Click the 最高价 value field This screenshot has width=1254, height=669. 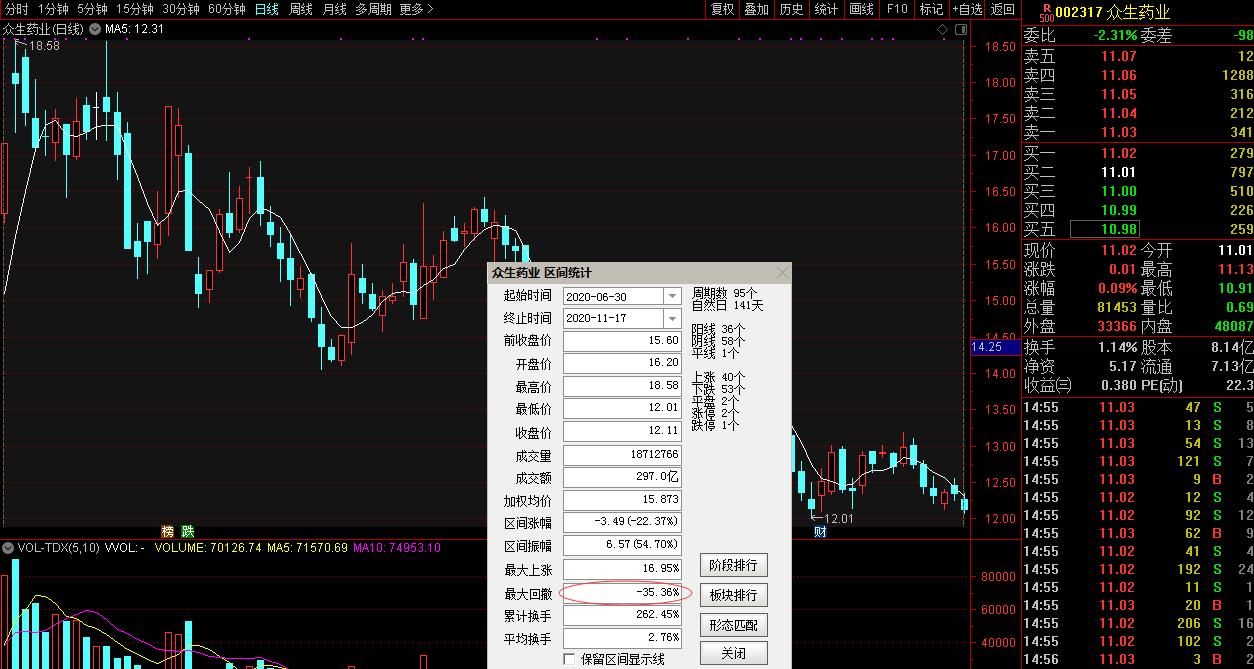click(x=620, y=385)
